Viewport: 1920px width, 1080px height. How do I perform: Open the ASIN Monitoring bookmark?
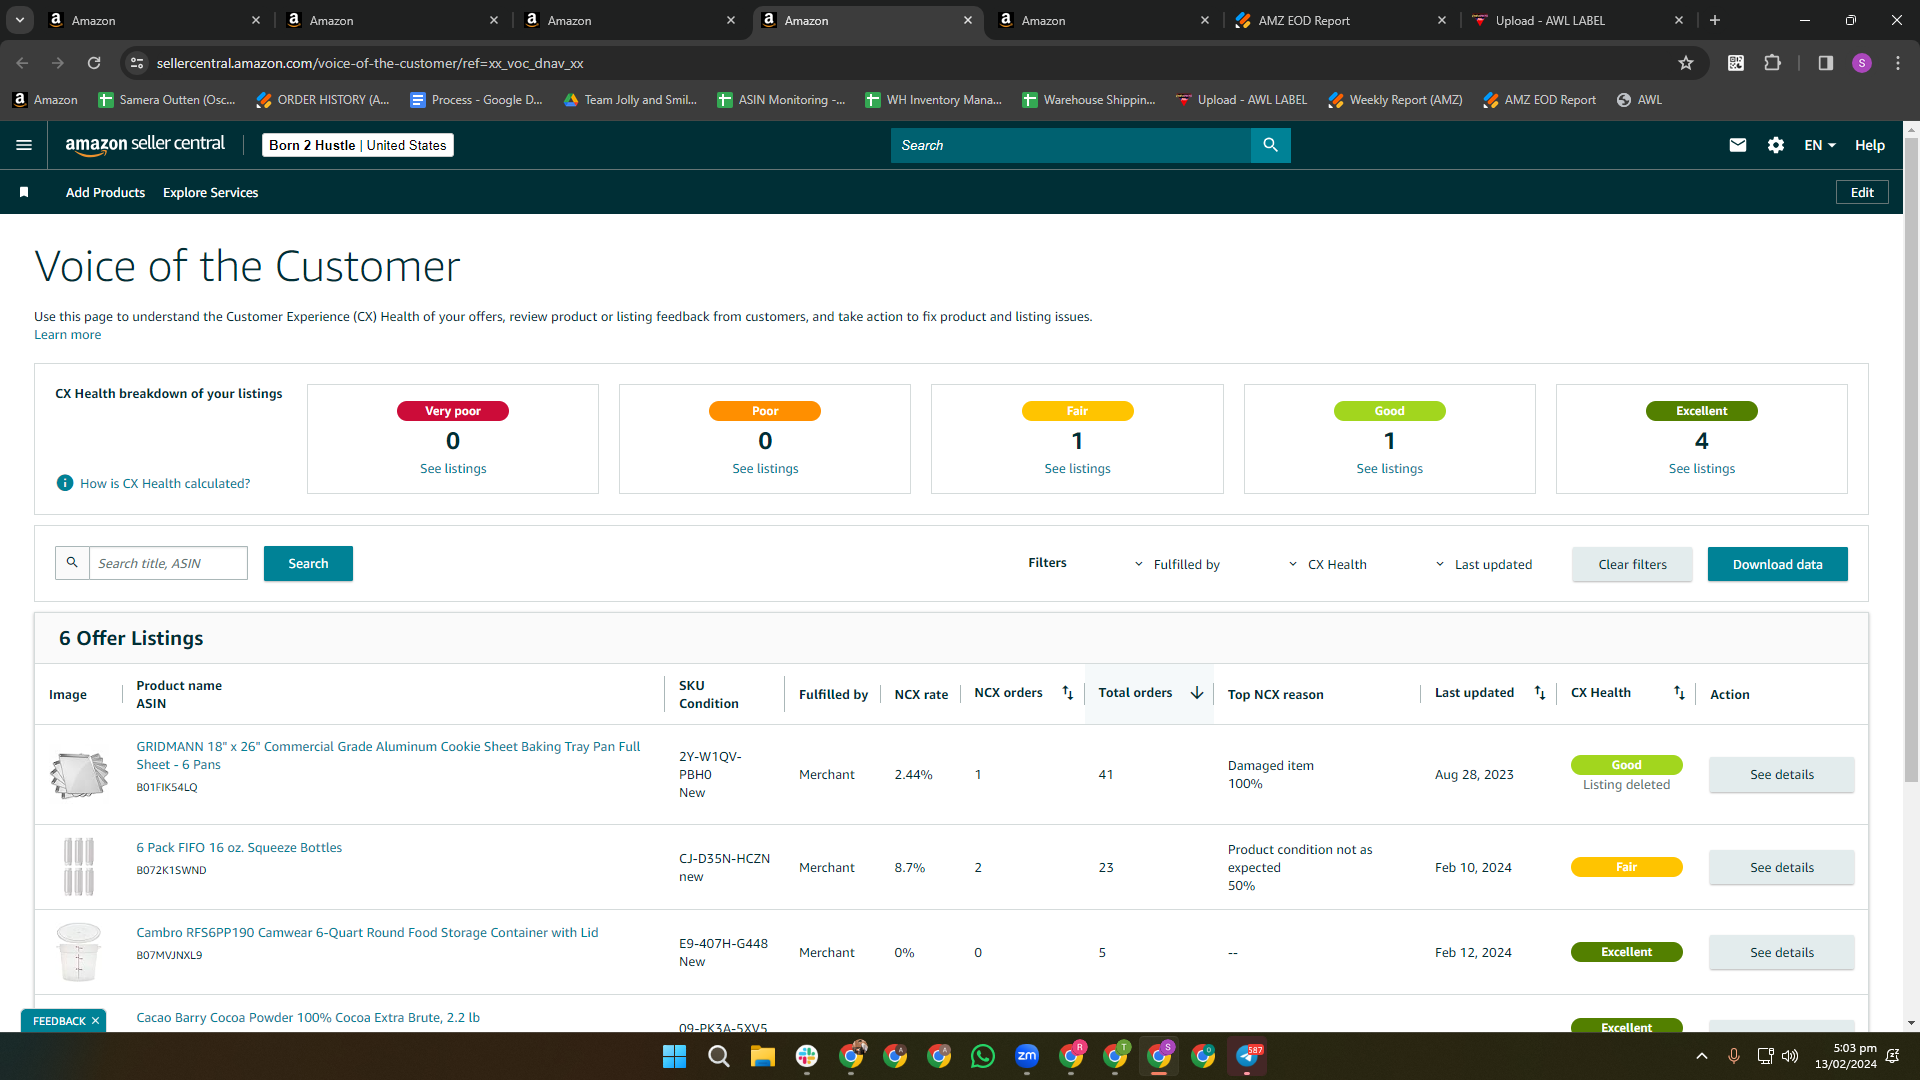(781, 100)
